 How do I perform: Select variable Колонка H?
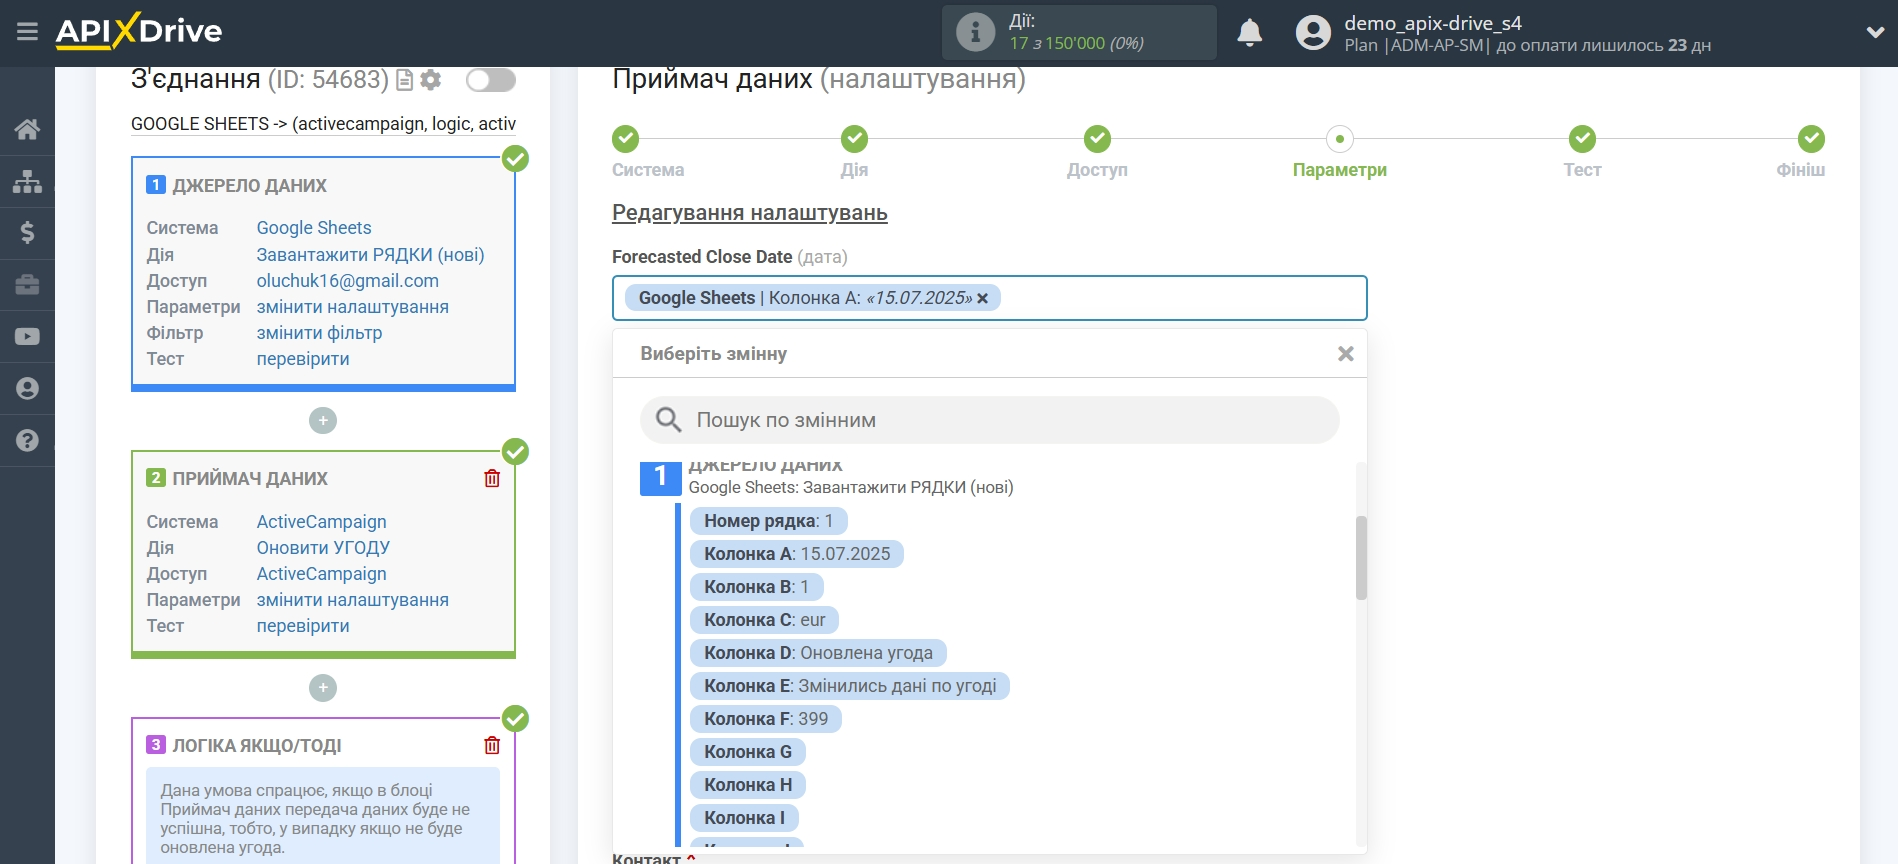coord(748,785)
